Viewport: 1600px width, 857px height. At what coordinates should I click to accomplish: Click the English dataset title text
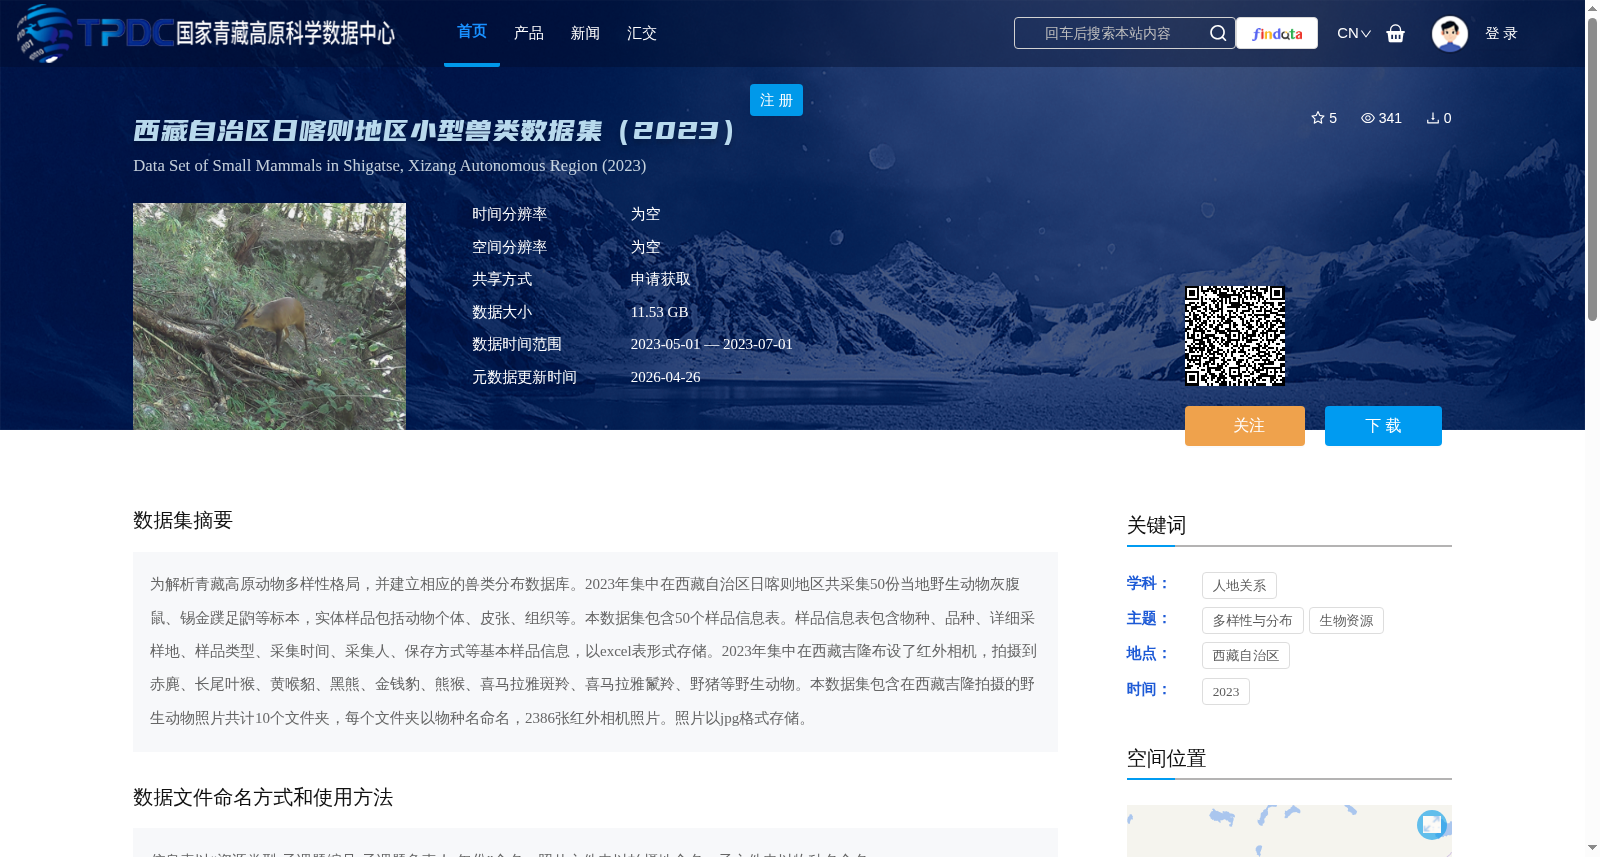[389, 165]
